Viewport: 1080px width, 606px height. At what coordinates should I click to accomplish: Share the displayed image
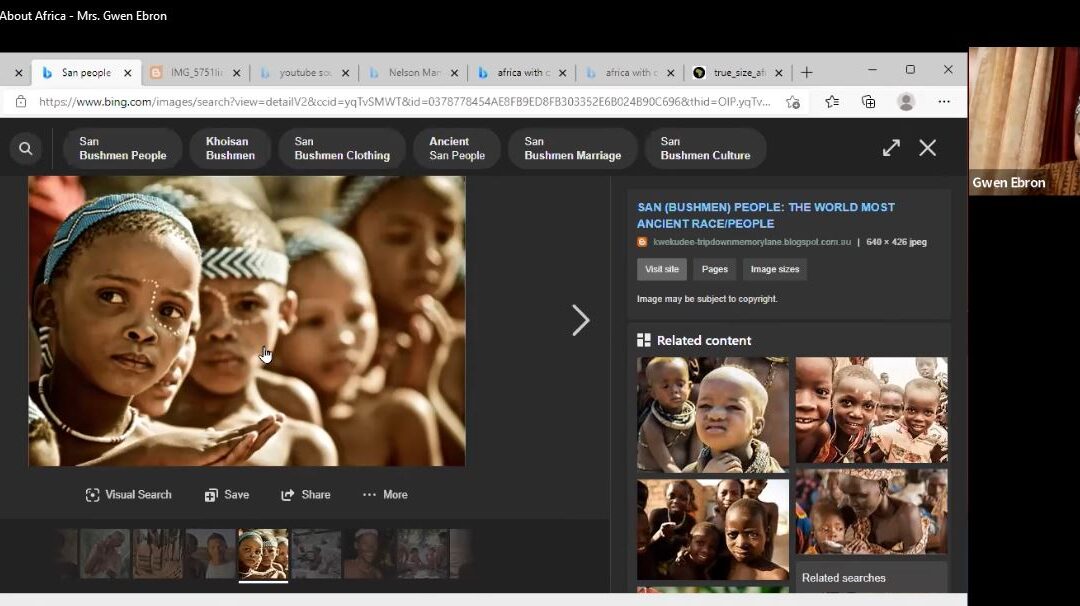306,494
